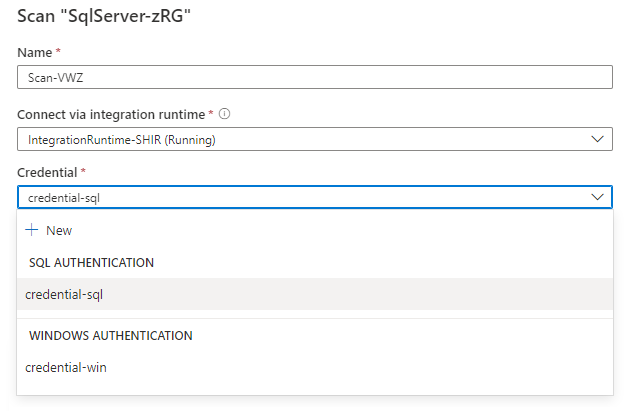Create a New credential
This screenshot has width=632, height=411.
pyautogui.click(x=59, y=230)
